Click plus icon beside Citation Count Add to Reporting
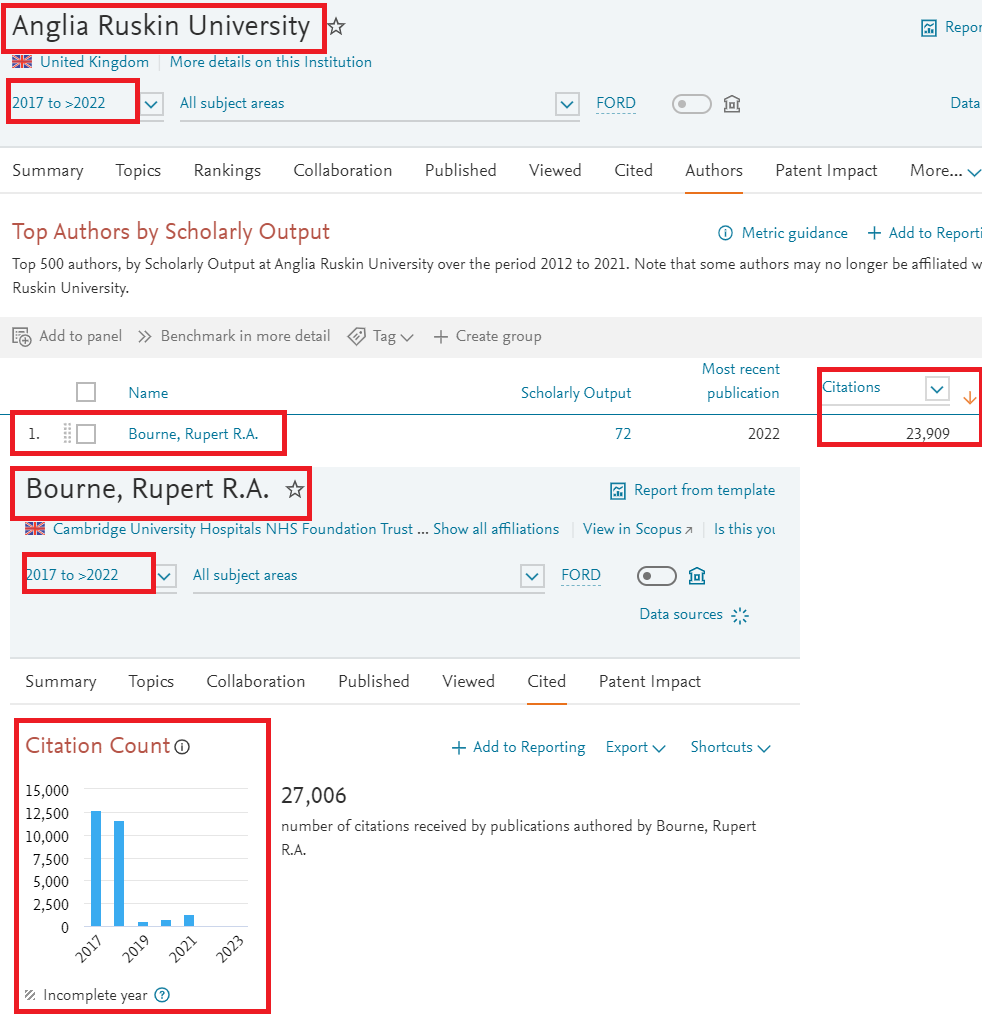Viewport: 982px width, 1024px height. 459,748
